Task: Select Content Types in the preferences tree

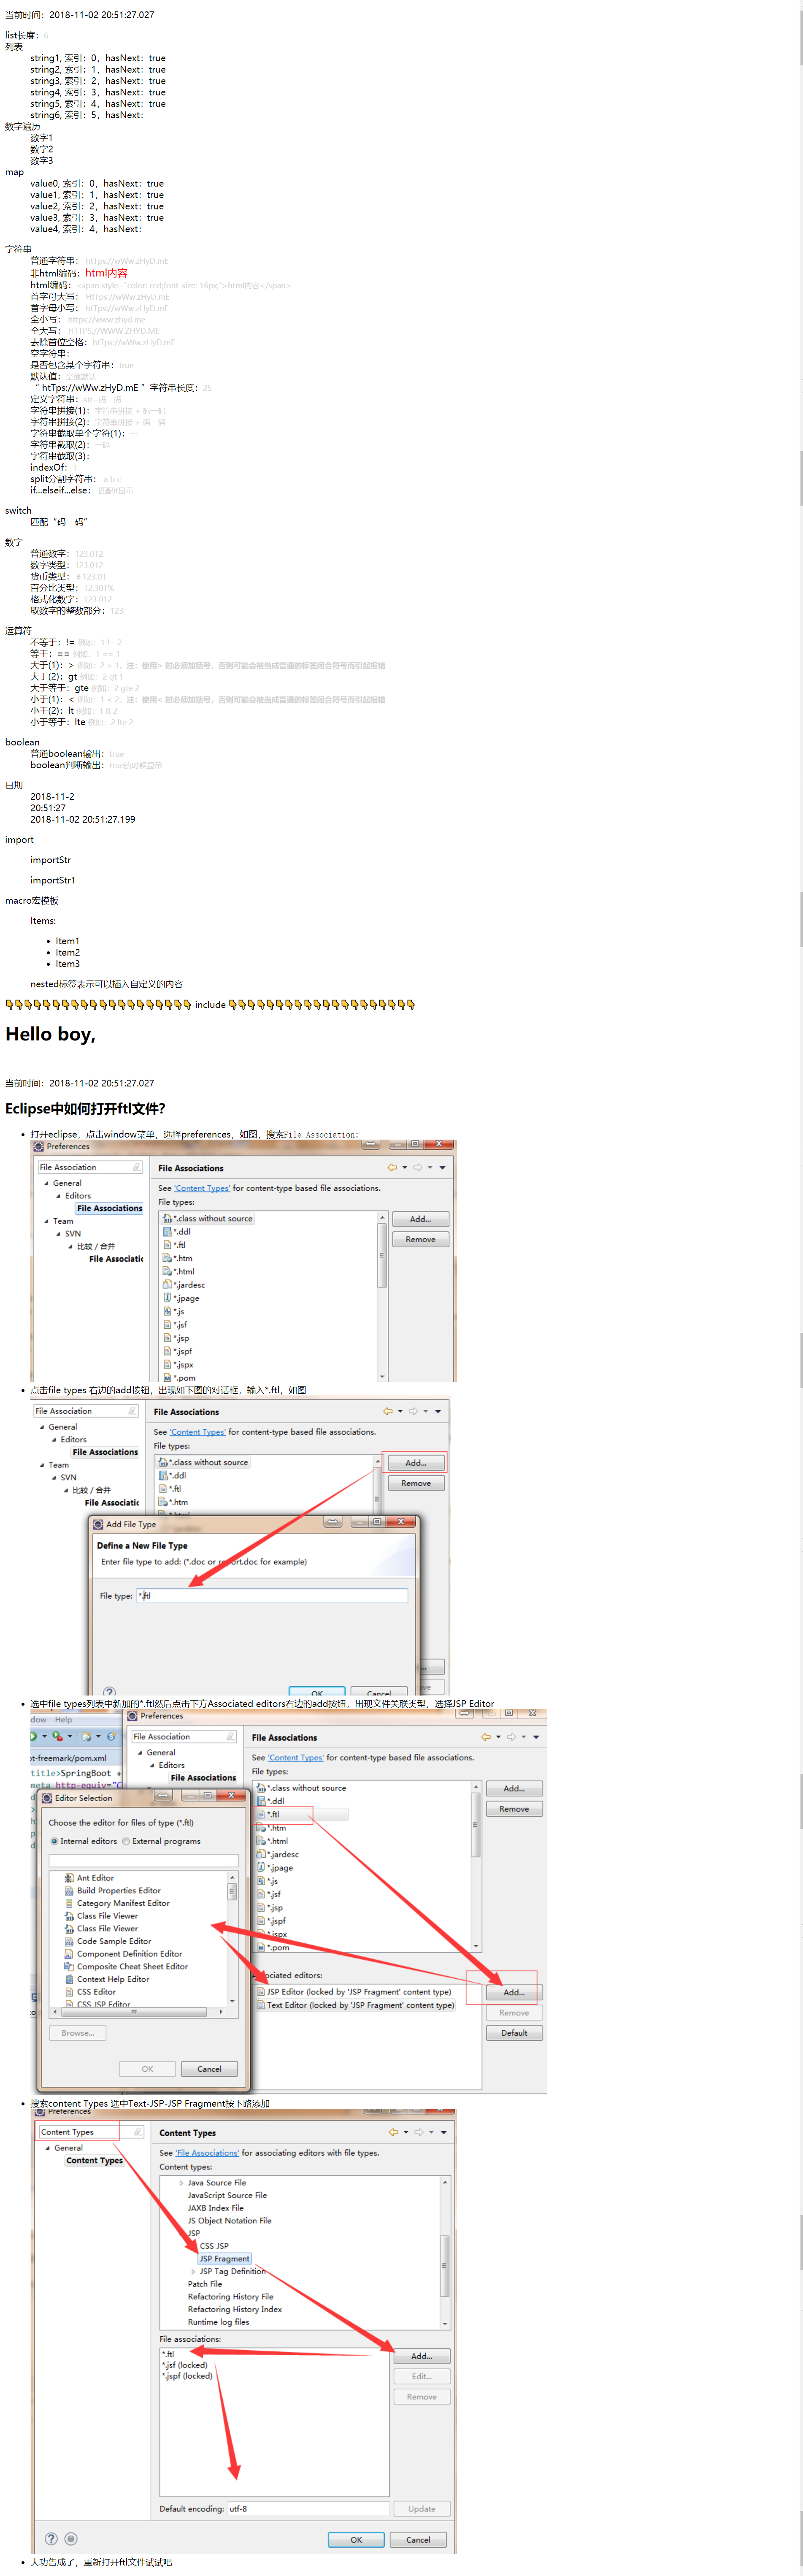Action: click(95, 2160)
